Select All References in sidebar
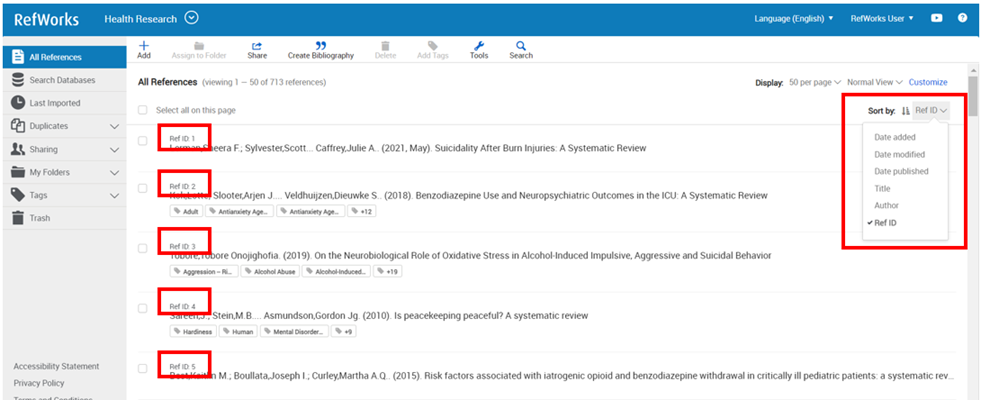Viewport: 981px width, 400px height. pos(64,57)
